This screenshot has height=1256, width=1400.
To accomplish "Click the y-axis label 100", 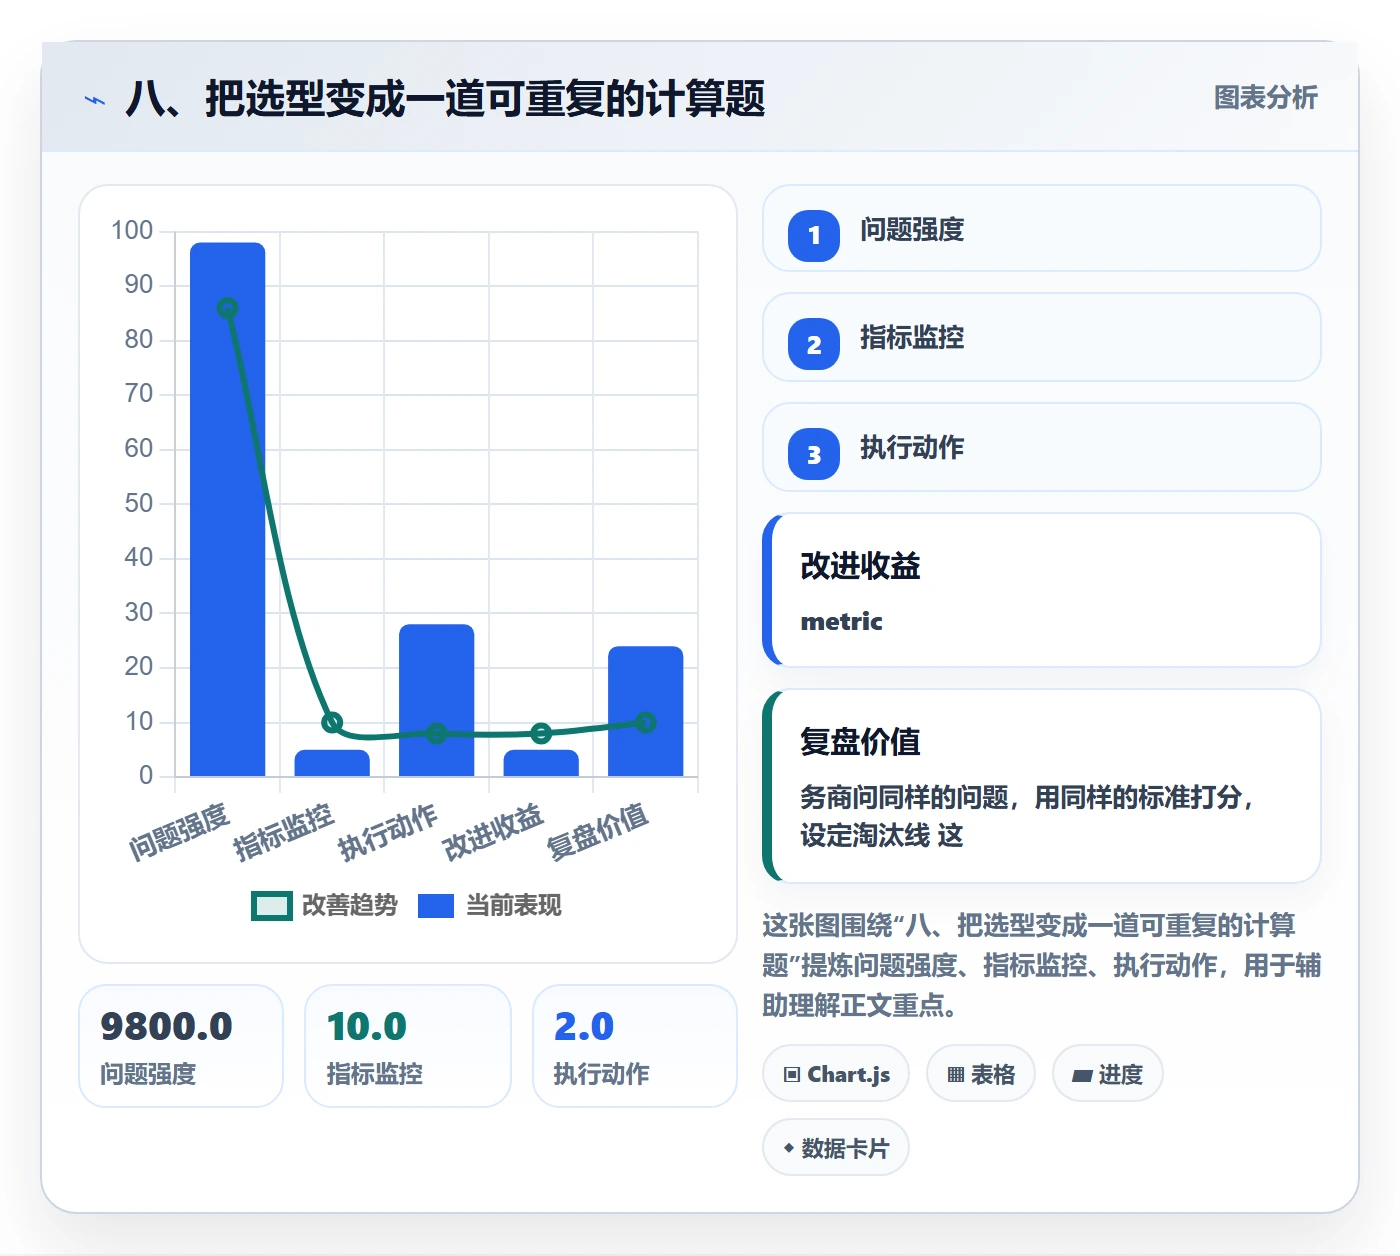I will 132,231.
